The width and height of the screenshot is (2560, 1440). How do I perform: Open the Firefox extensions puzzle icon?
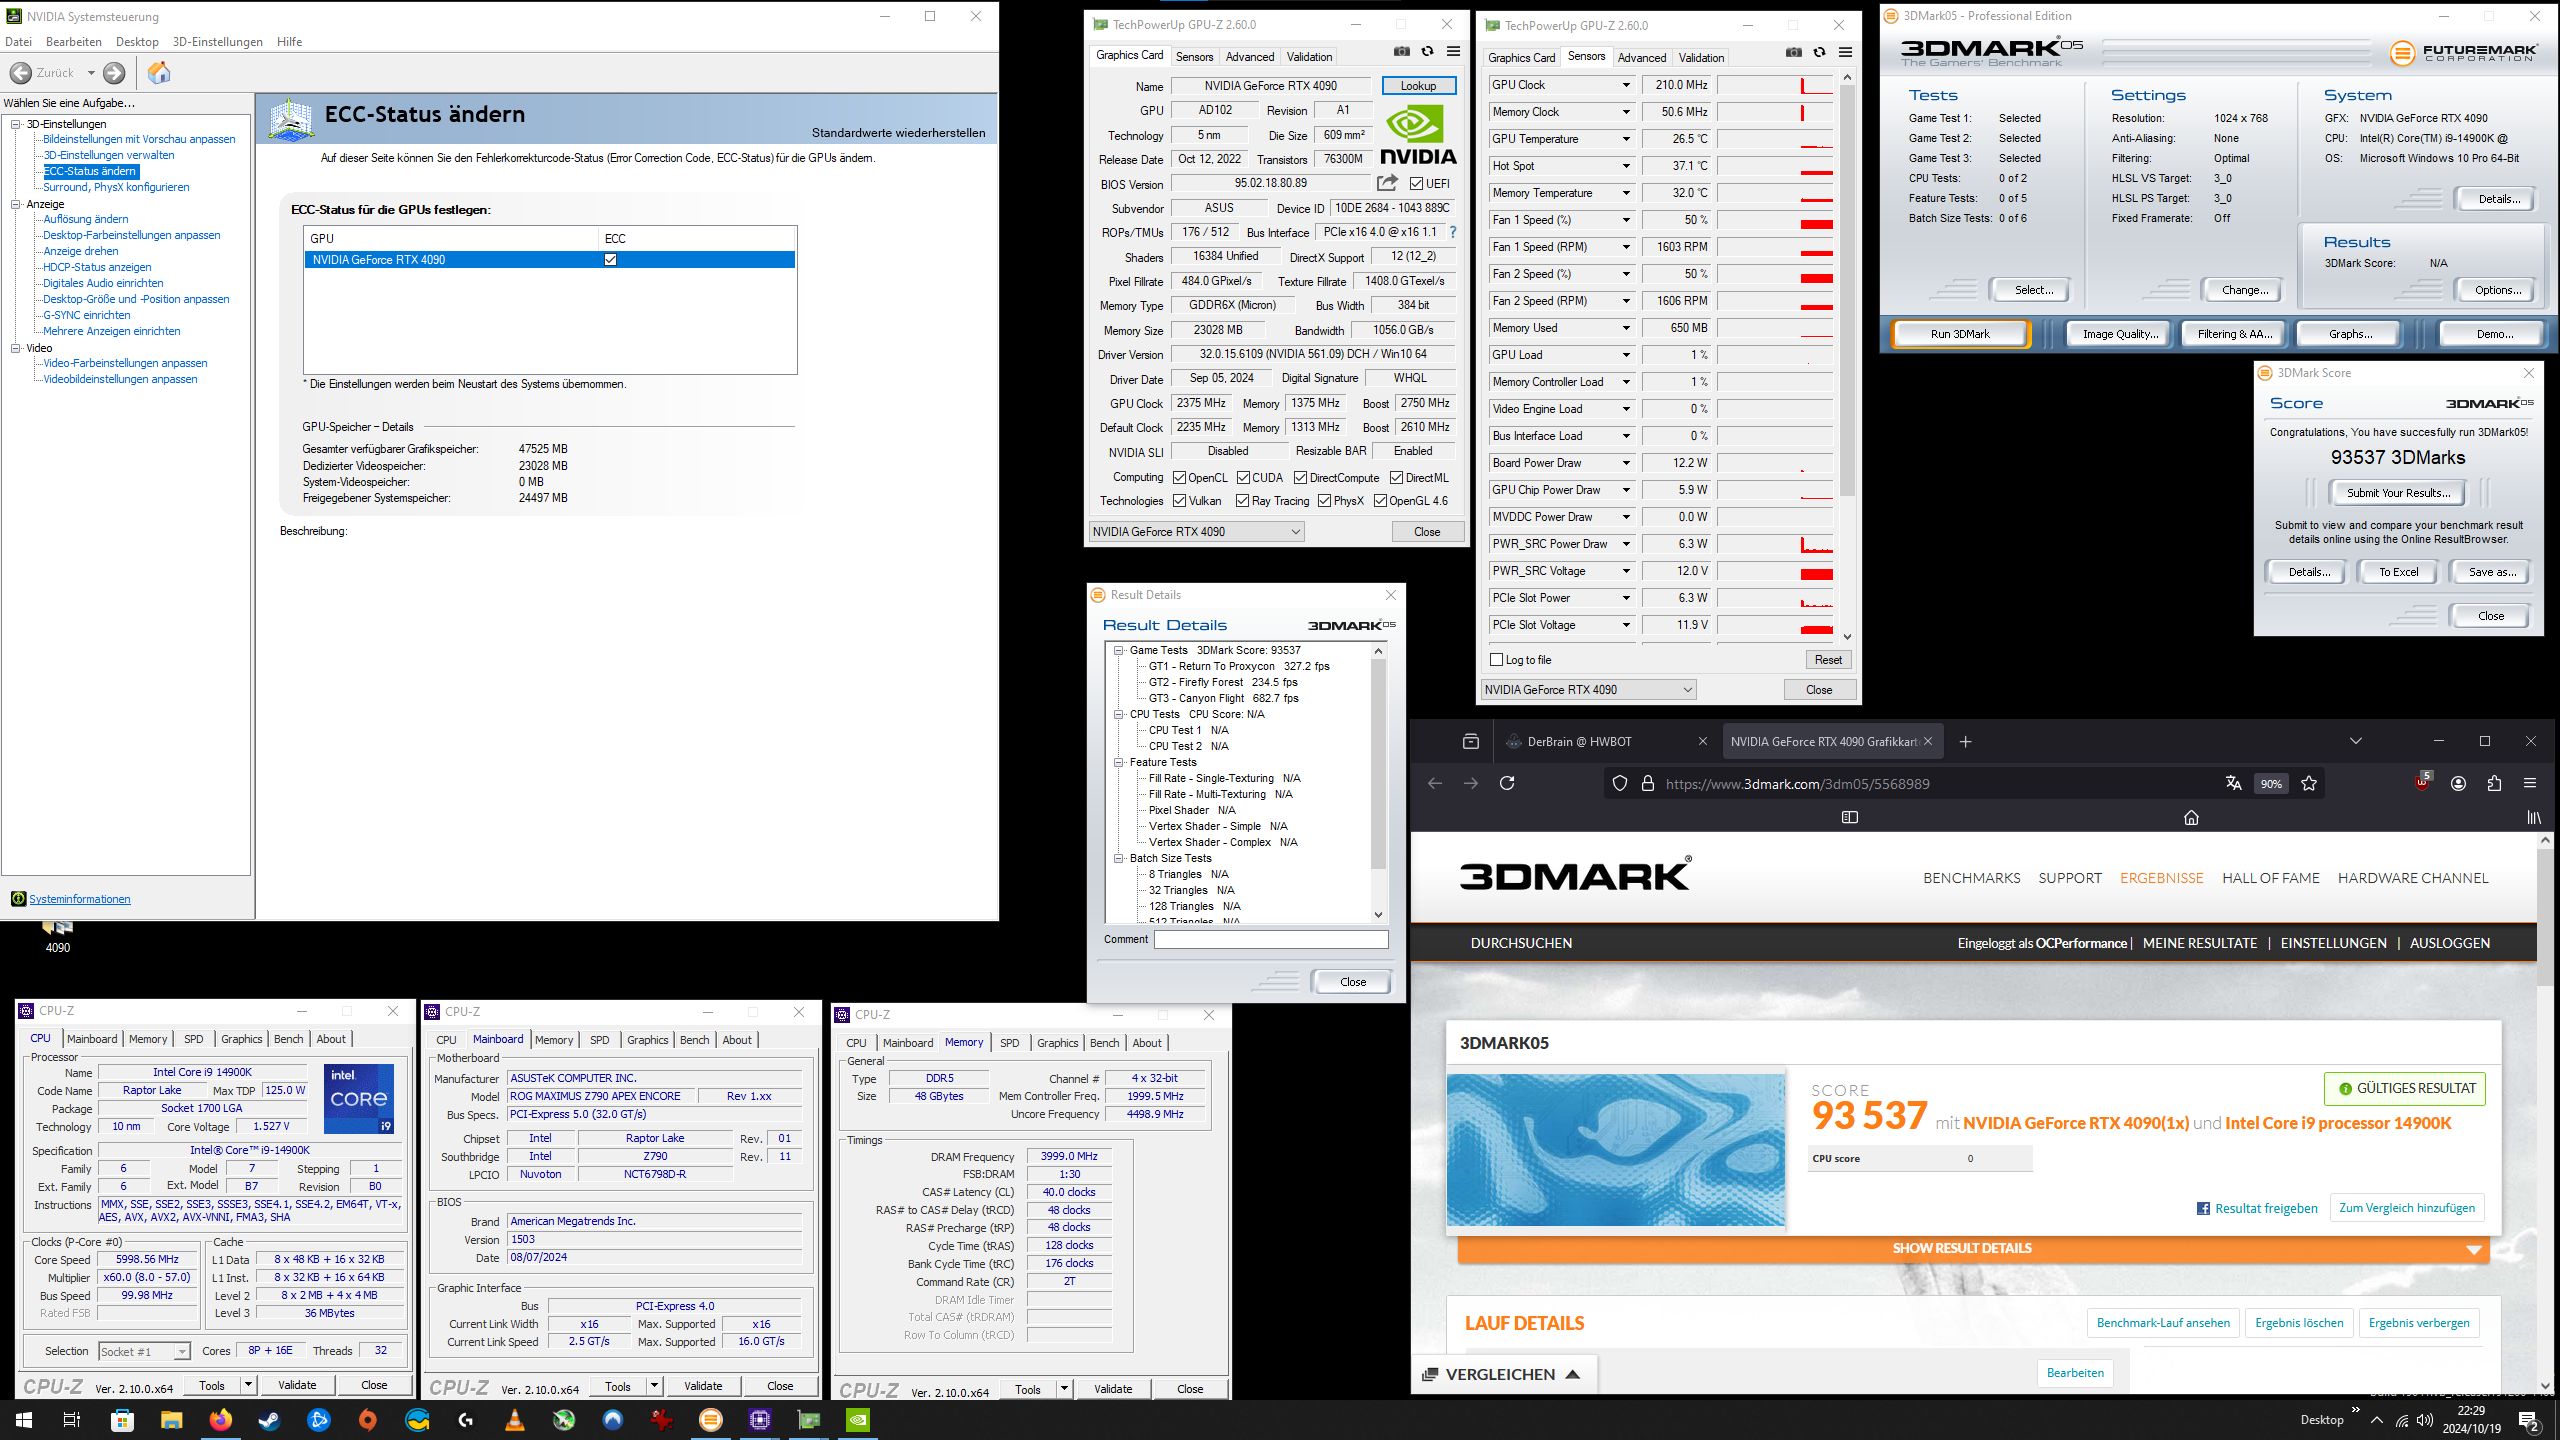coord(2494,783)
